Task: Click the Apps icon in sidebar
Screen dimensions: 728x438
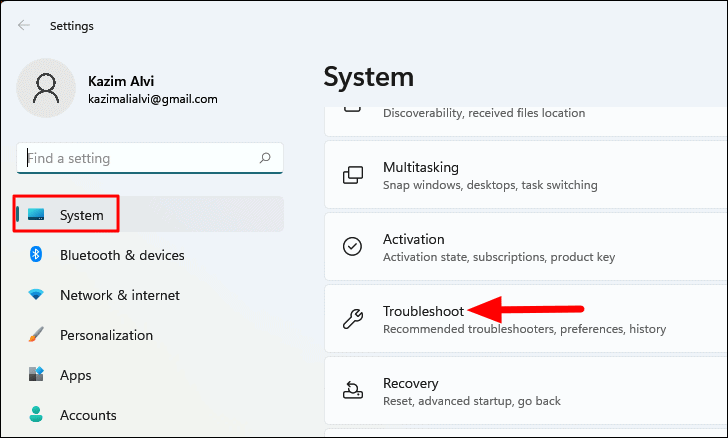Action: (x=36, y=374)
